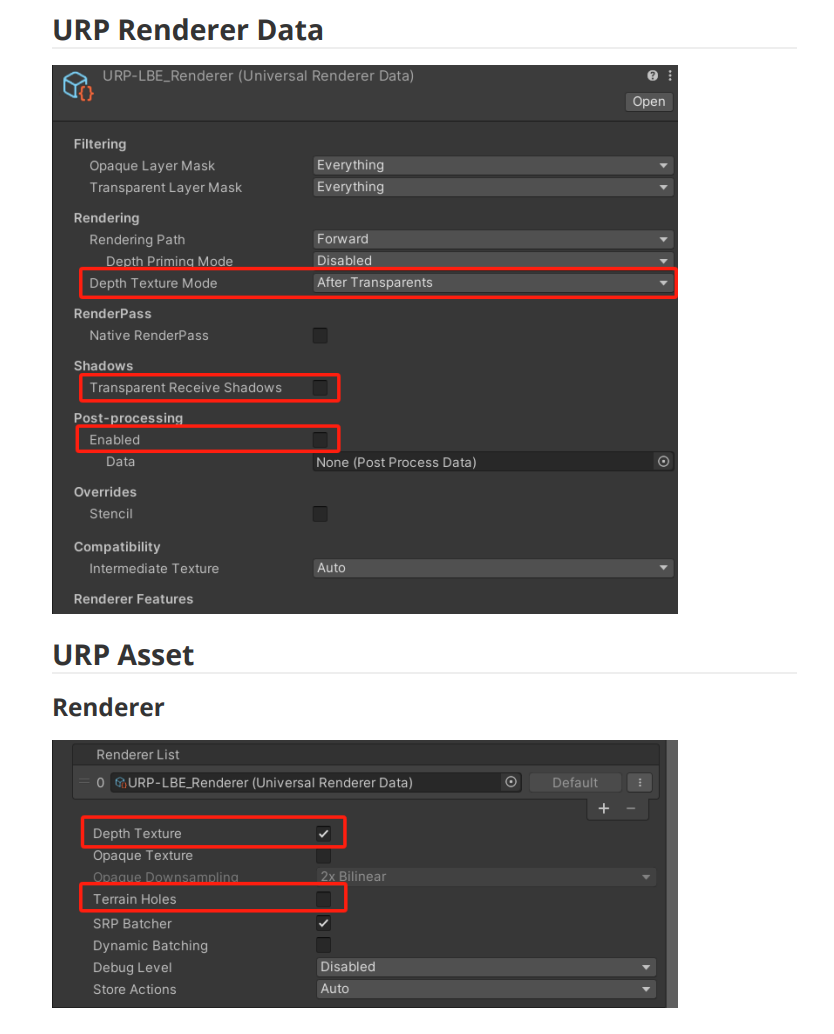Enable the Post-processing Enabled checkbox
834x1034 pixels.
coord(320,440)
